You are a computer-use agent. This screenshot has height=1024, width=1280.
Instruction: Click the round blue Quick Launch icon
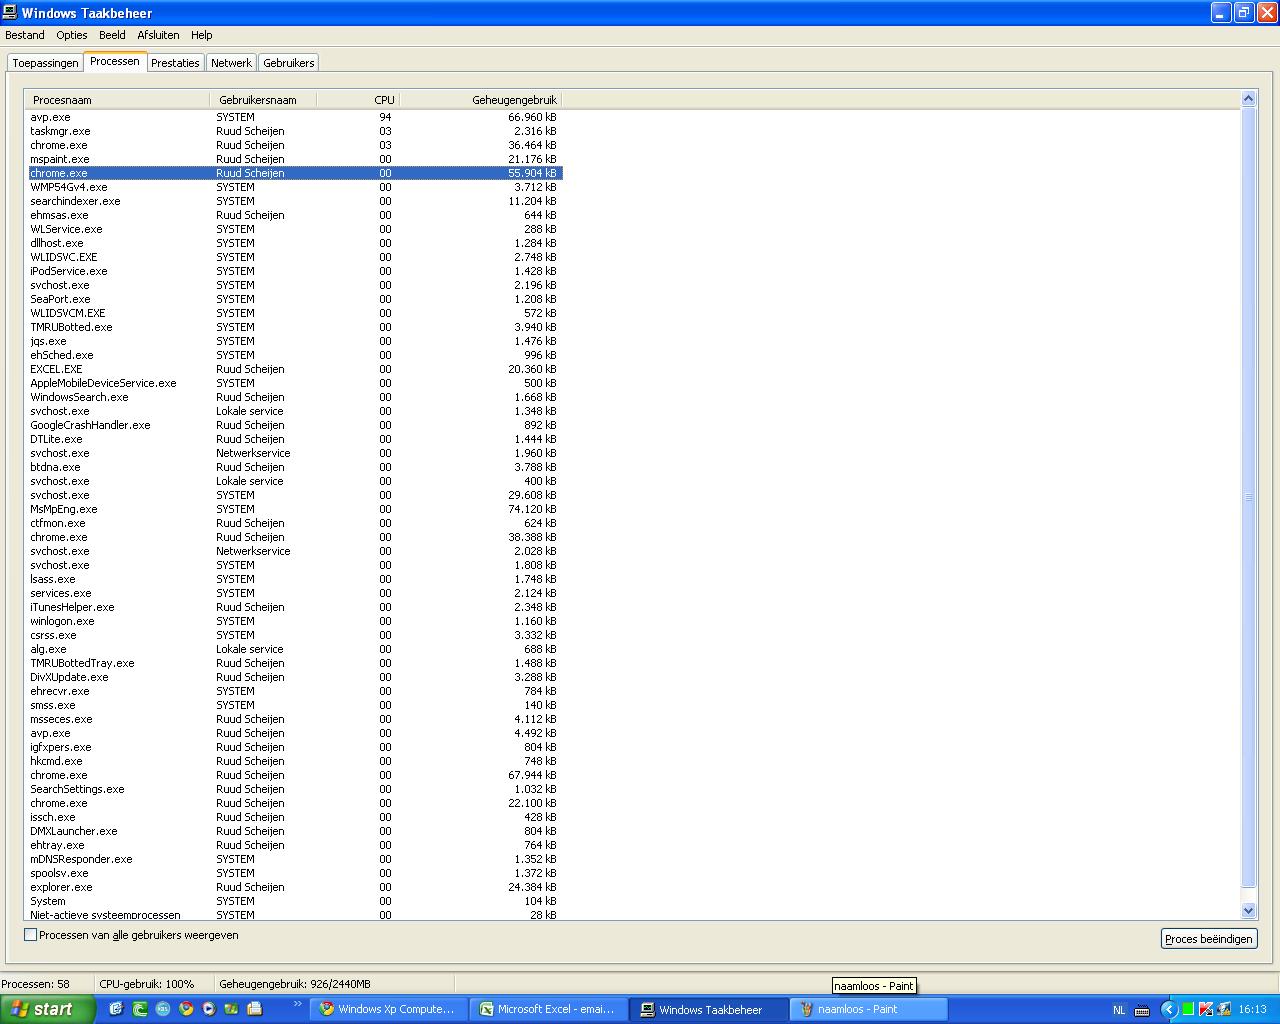[163, 1009]
